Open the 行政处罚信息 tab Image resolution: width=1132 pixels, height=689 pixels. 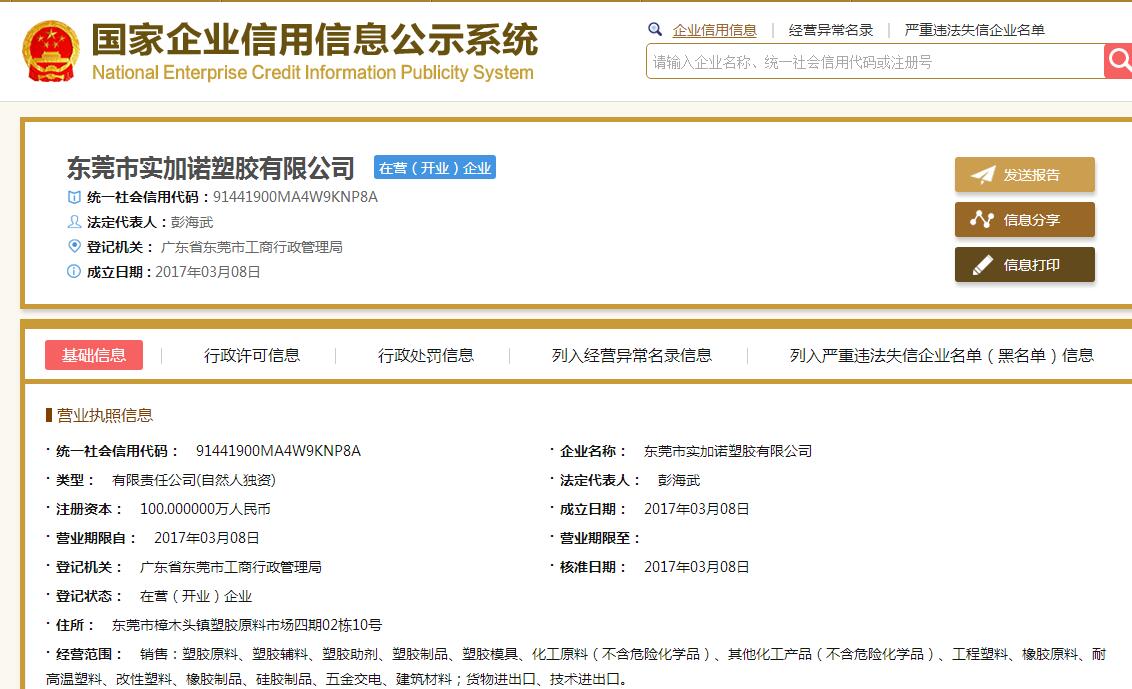(426, 355)
